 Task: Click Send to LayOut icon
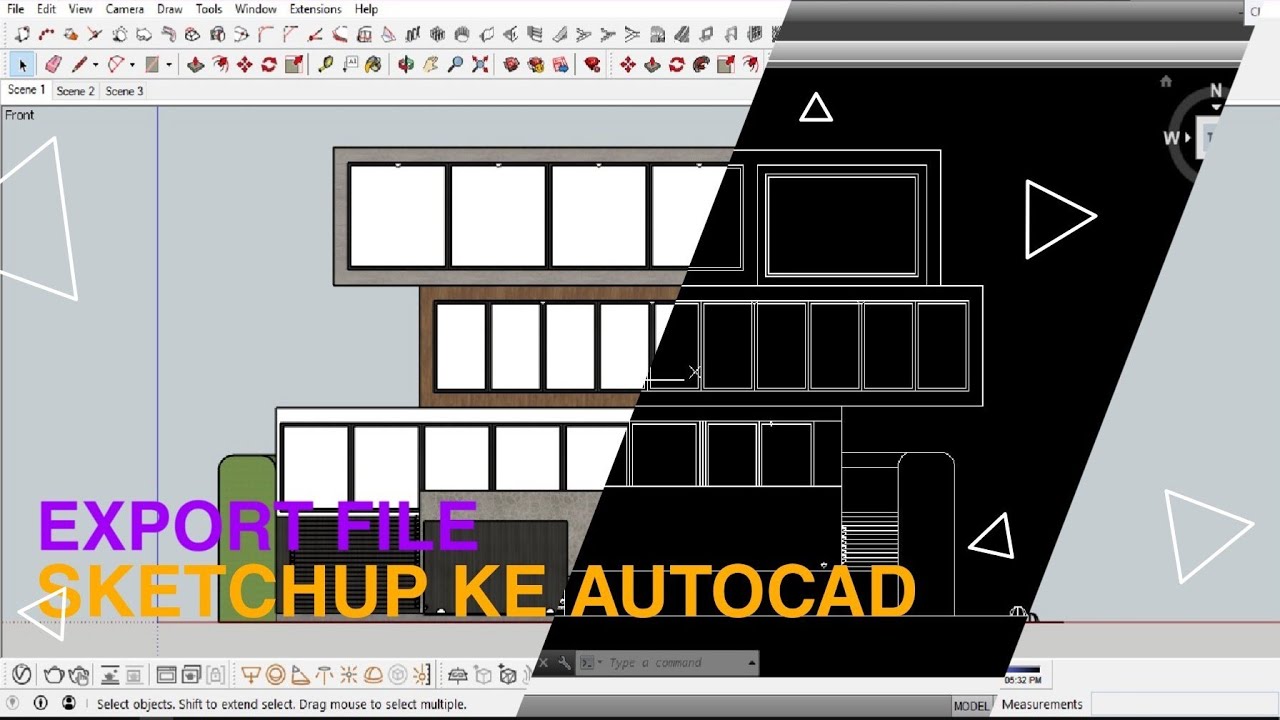point(560,65)
